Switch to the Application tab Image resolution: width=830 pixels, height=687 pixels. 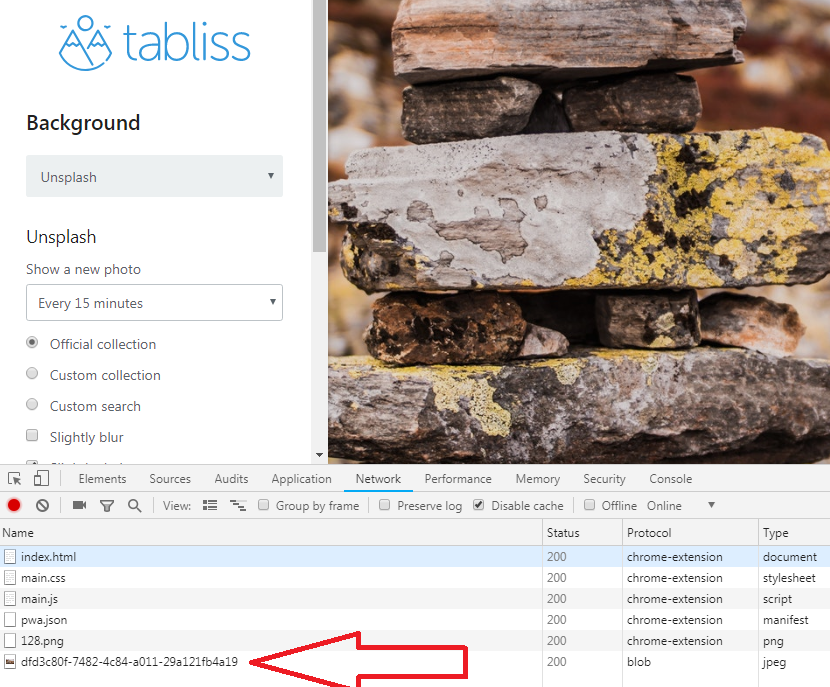[x=302, y=478]
